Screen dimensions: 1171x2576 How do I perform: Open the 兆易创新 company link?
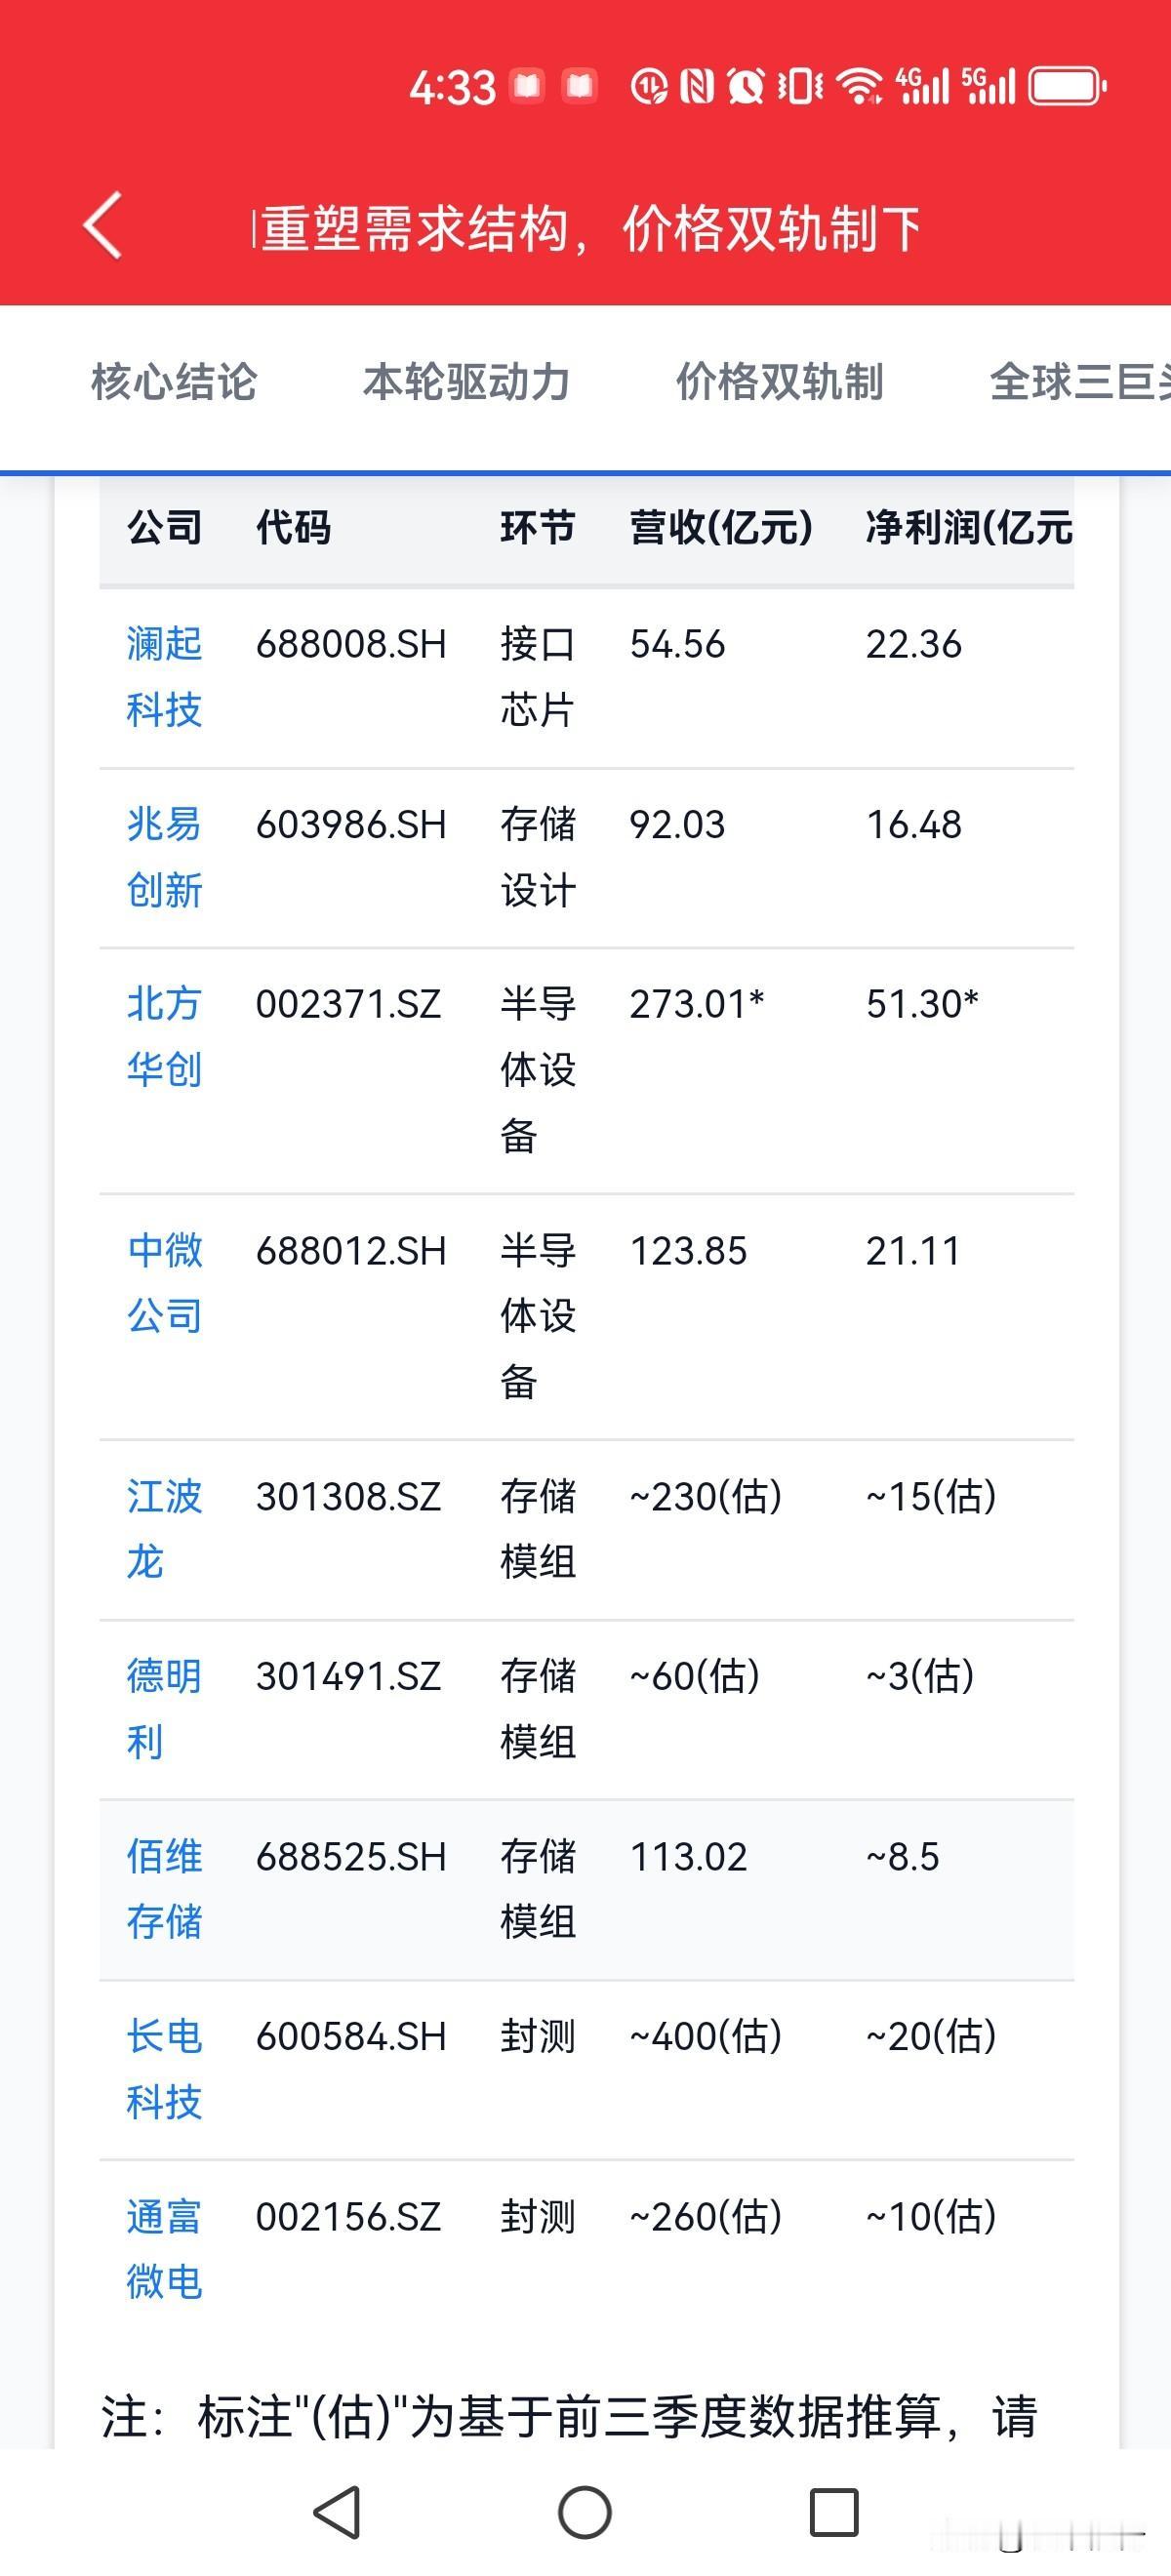(x=164, y=857)
